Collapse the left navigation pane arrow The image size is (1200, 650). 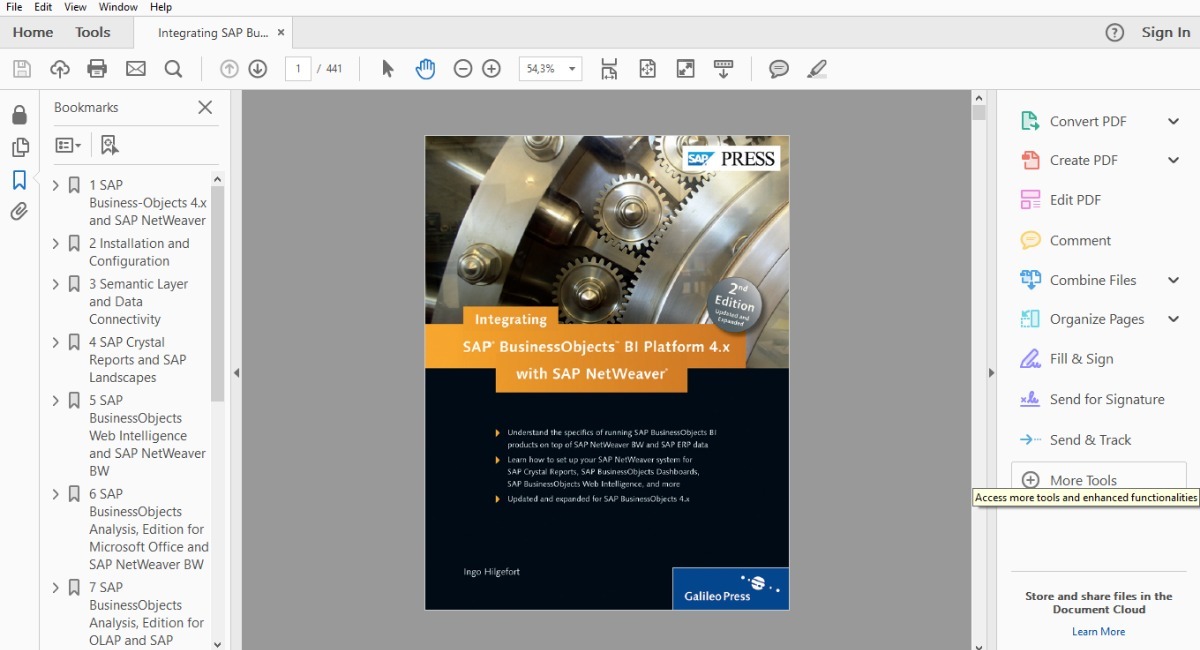pos(236,372)
